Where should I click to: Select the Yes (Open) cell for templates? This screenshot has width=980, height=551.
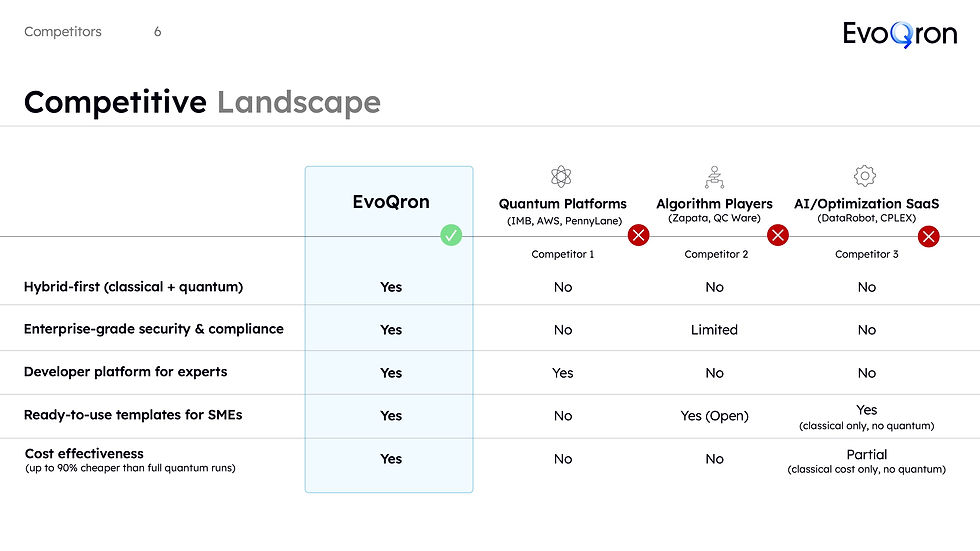[x=714, y=416]
